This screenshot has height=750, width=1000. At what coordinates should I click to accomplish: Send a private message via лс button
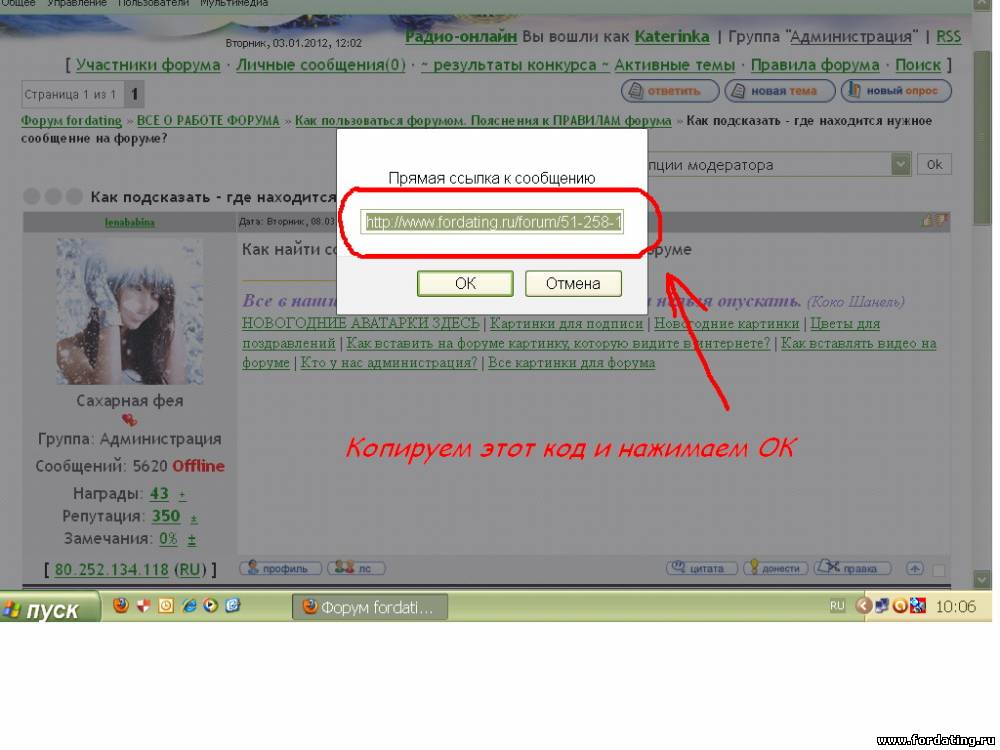pos(357,568)
